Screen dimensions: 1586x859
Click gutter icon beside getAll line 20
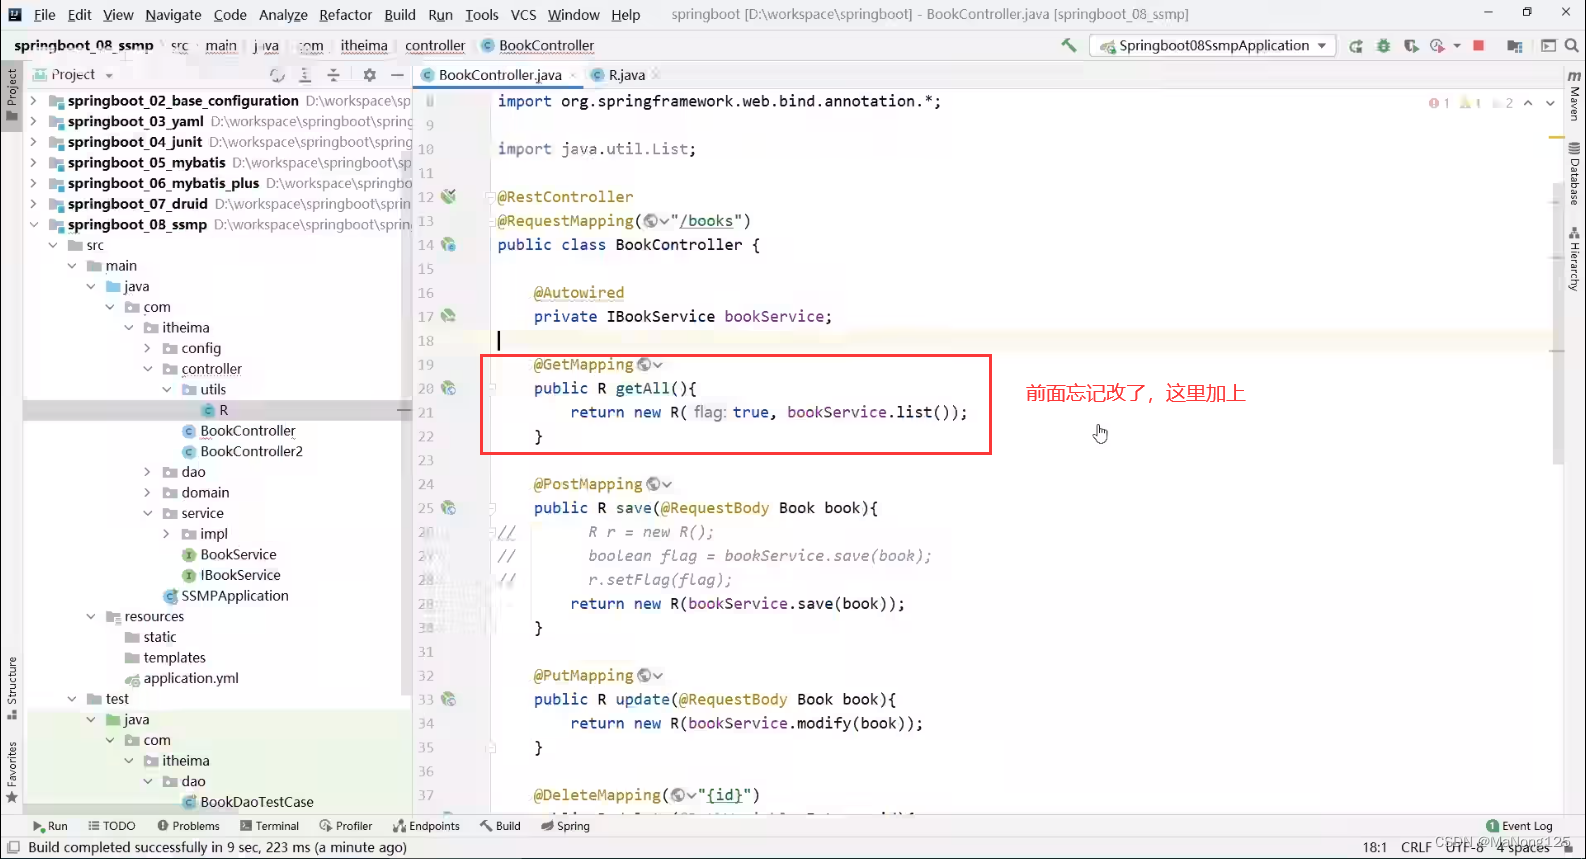coord(449,388)
